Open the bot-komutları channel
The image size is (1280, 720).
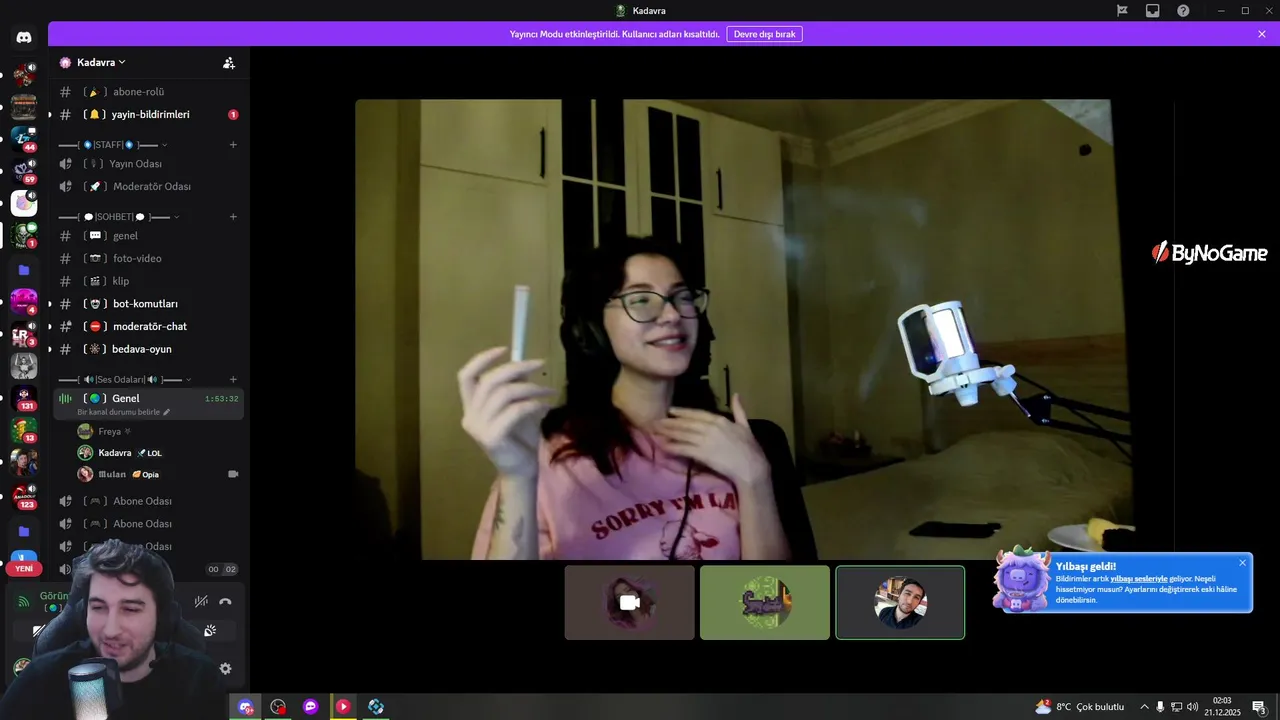149,304
